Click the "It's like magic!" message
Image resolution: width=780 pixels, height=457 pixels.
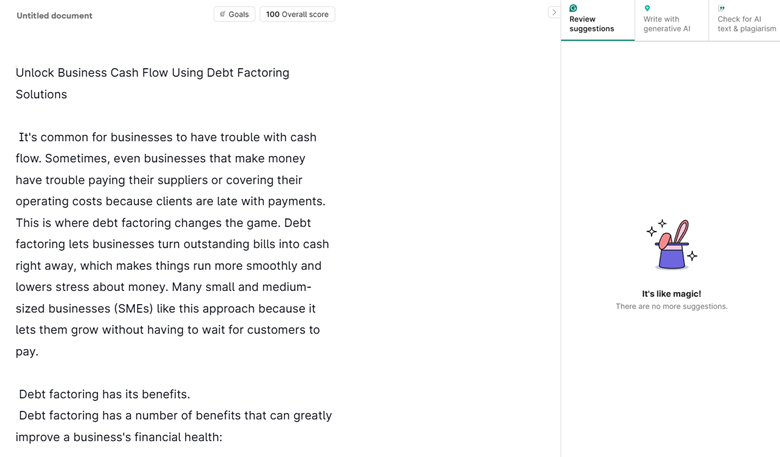671,294
